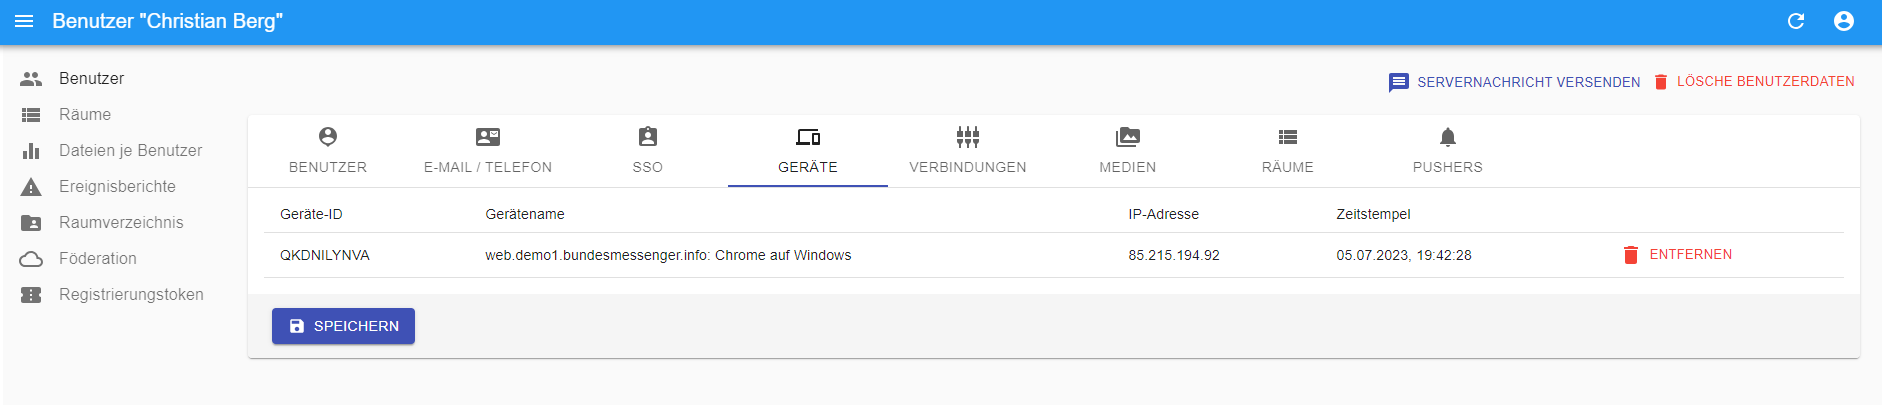Click the ticket icon for Registrierungstoken
The image size is (1882, 405).
(31, 295)
